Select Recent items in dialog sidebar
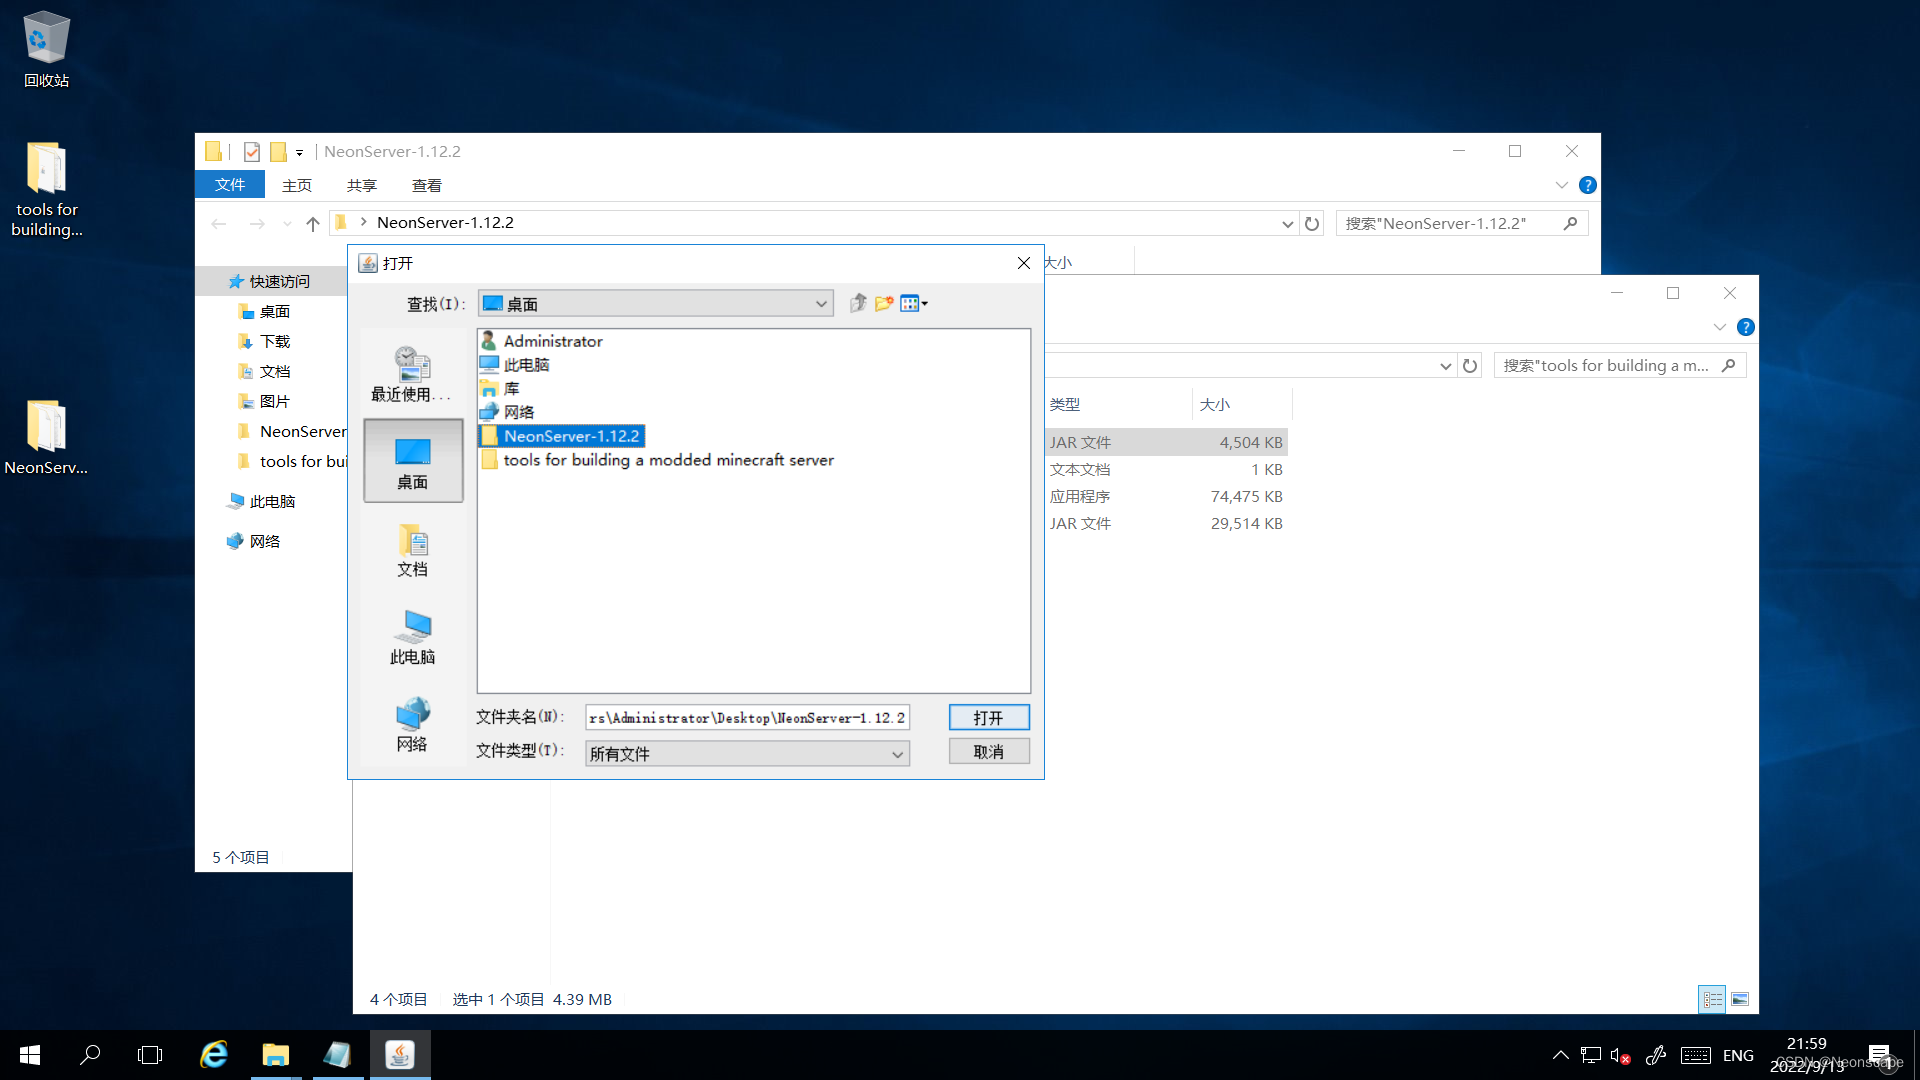 pyautogui.click(x=412, y=374)
